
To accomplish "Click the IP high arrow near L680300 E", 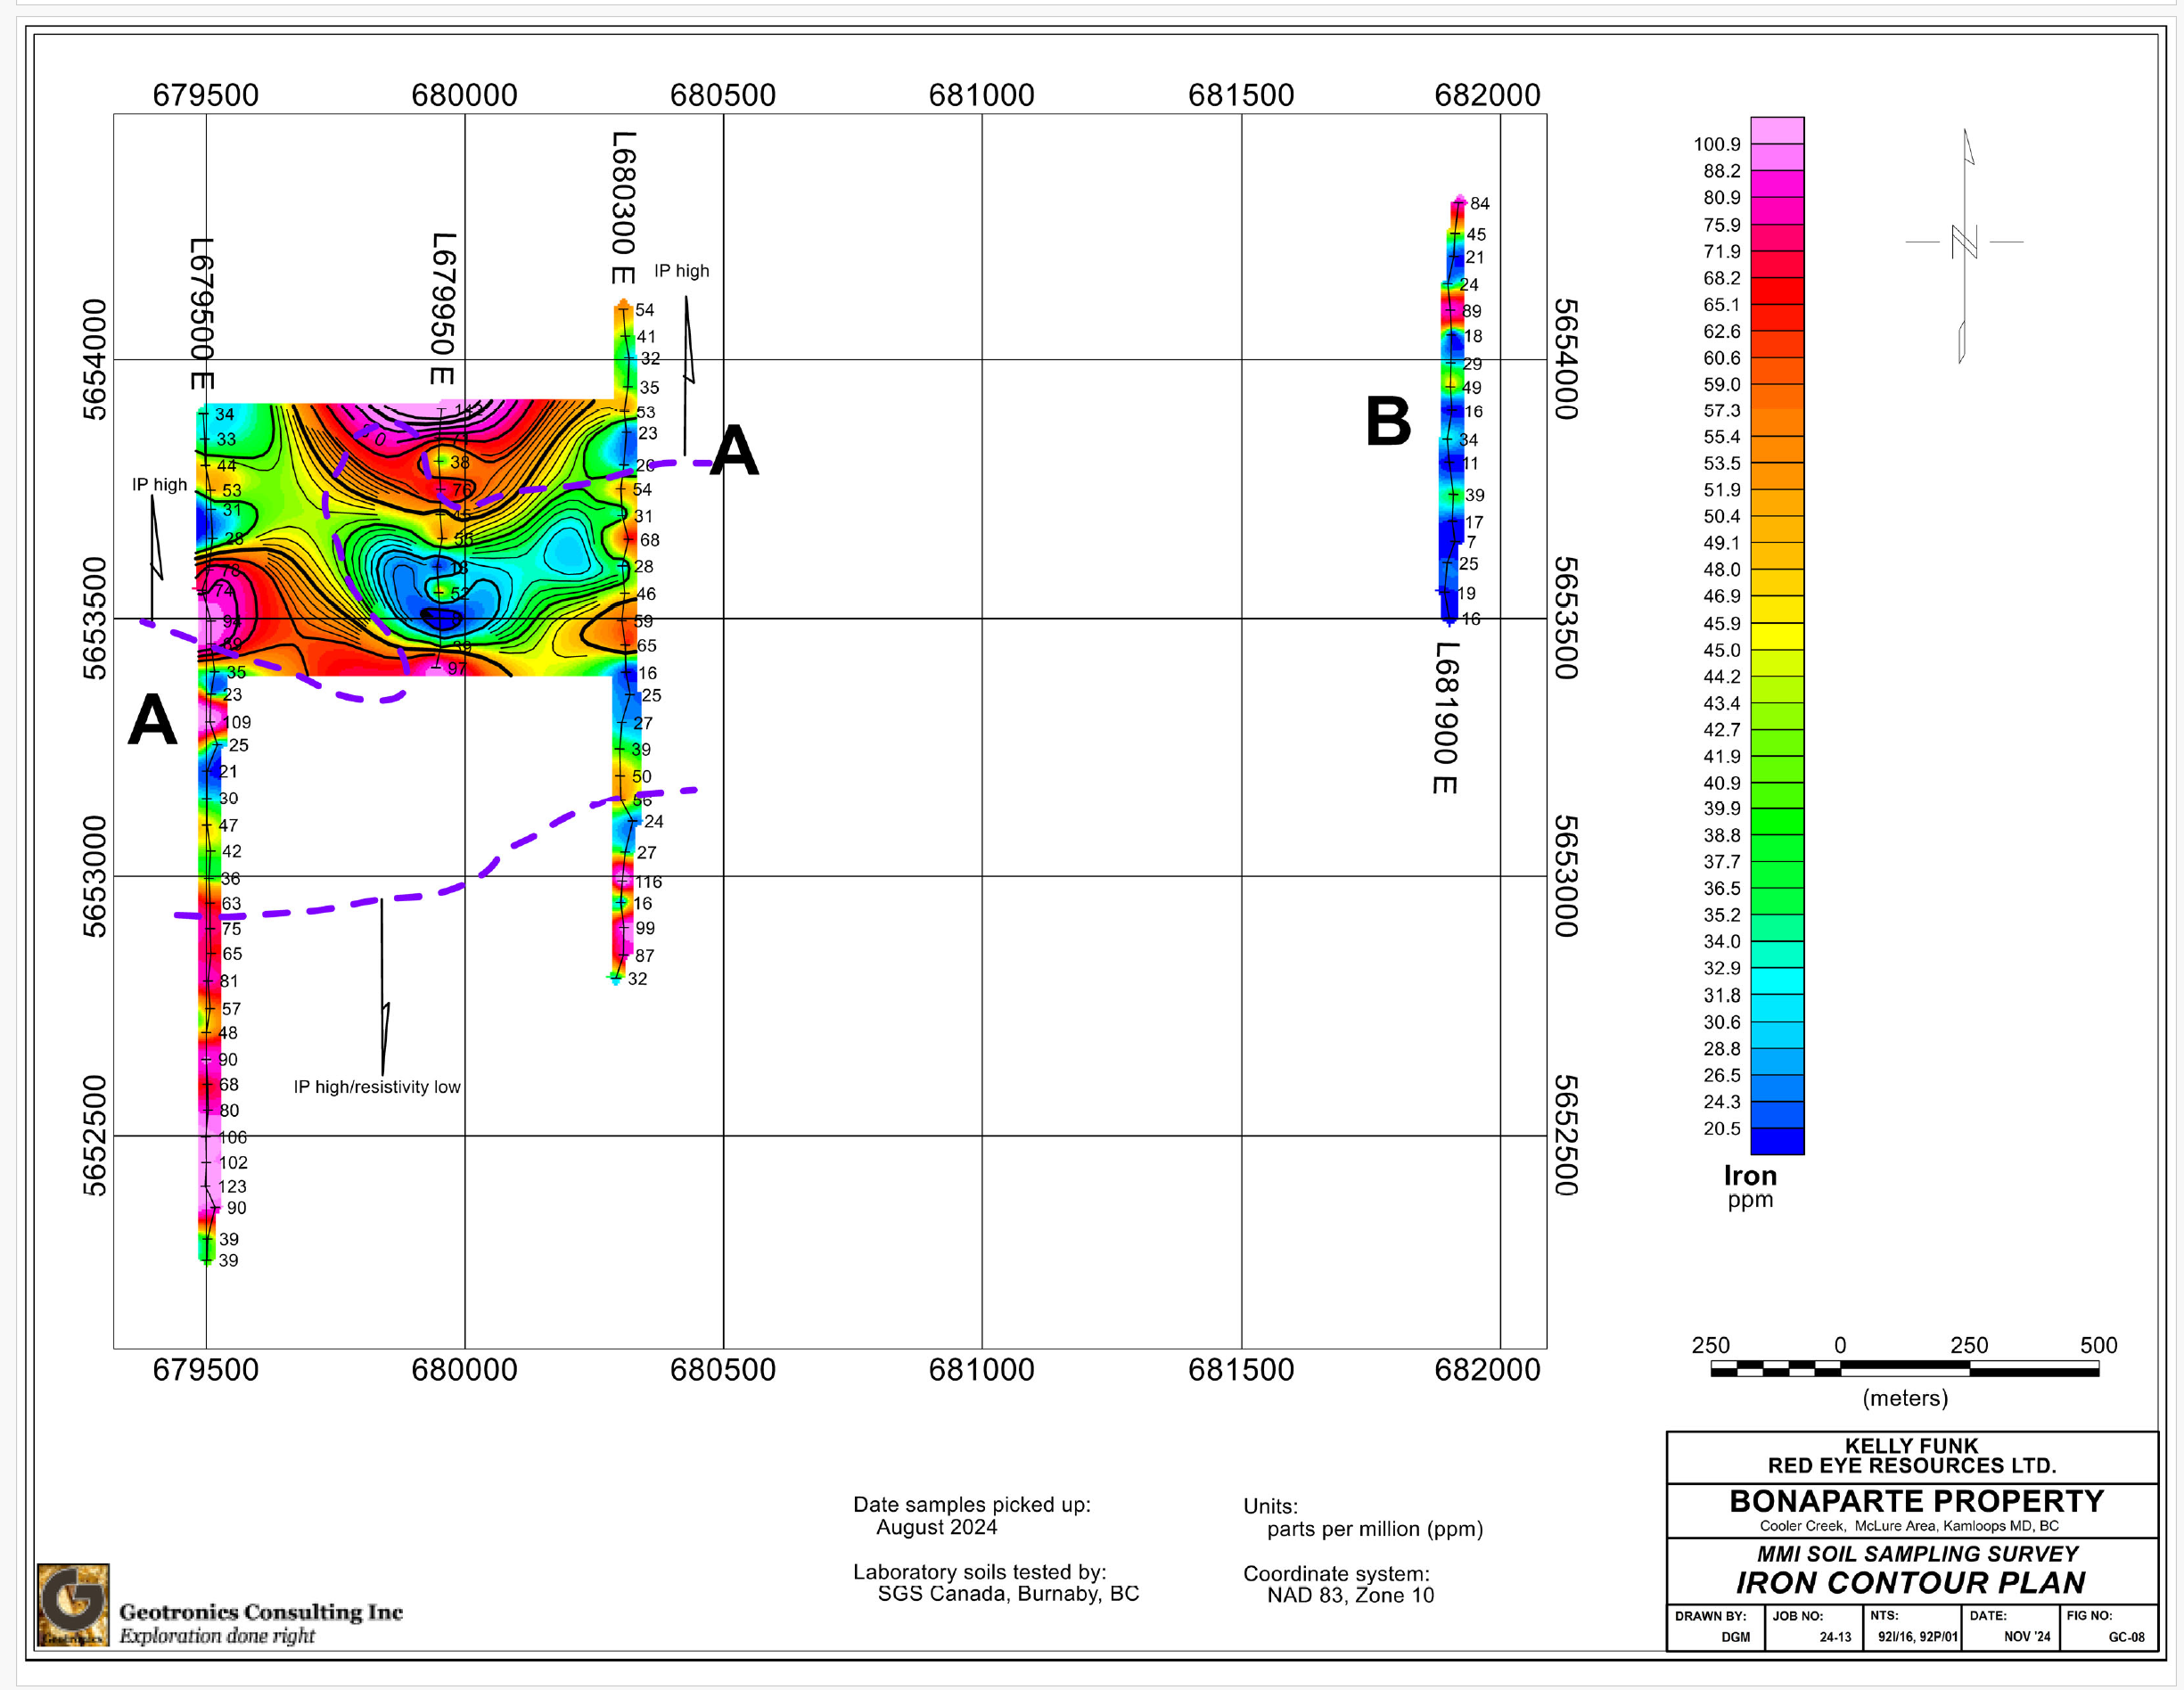I will point(688,370).
